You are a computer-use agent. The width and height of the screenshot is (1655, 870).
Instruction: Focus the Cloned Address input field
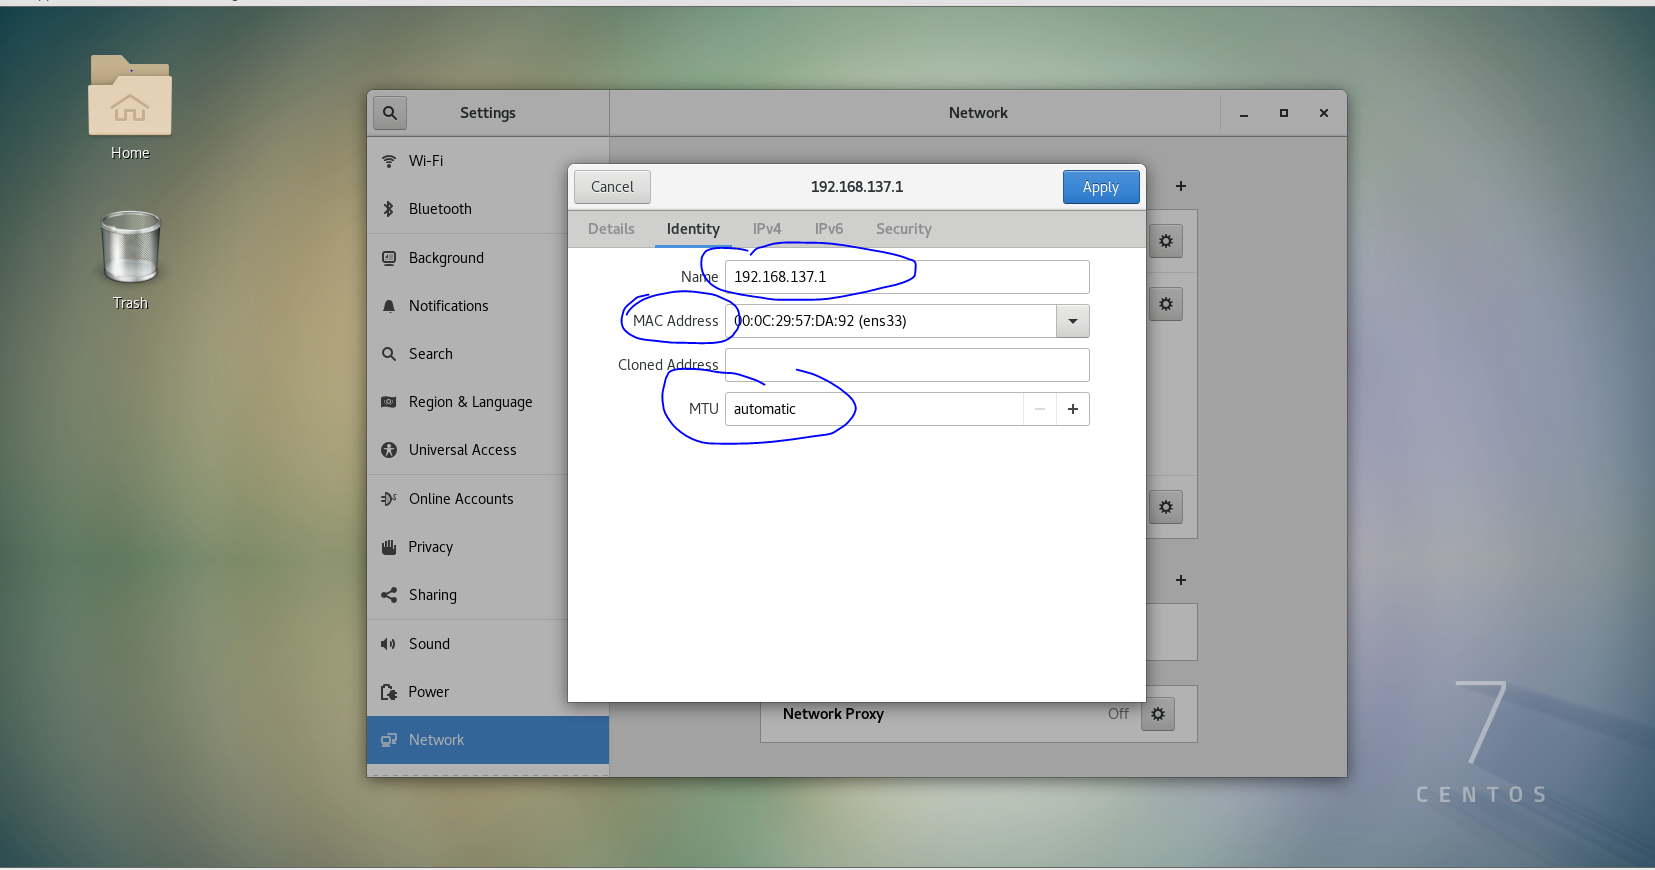coord(907,365)
